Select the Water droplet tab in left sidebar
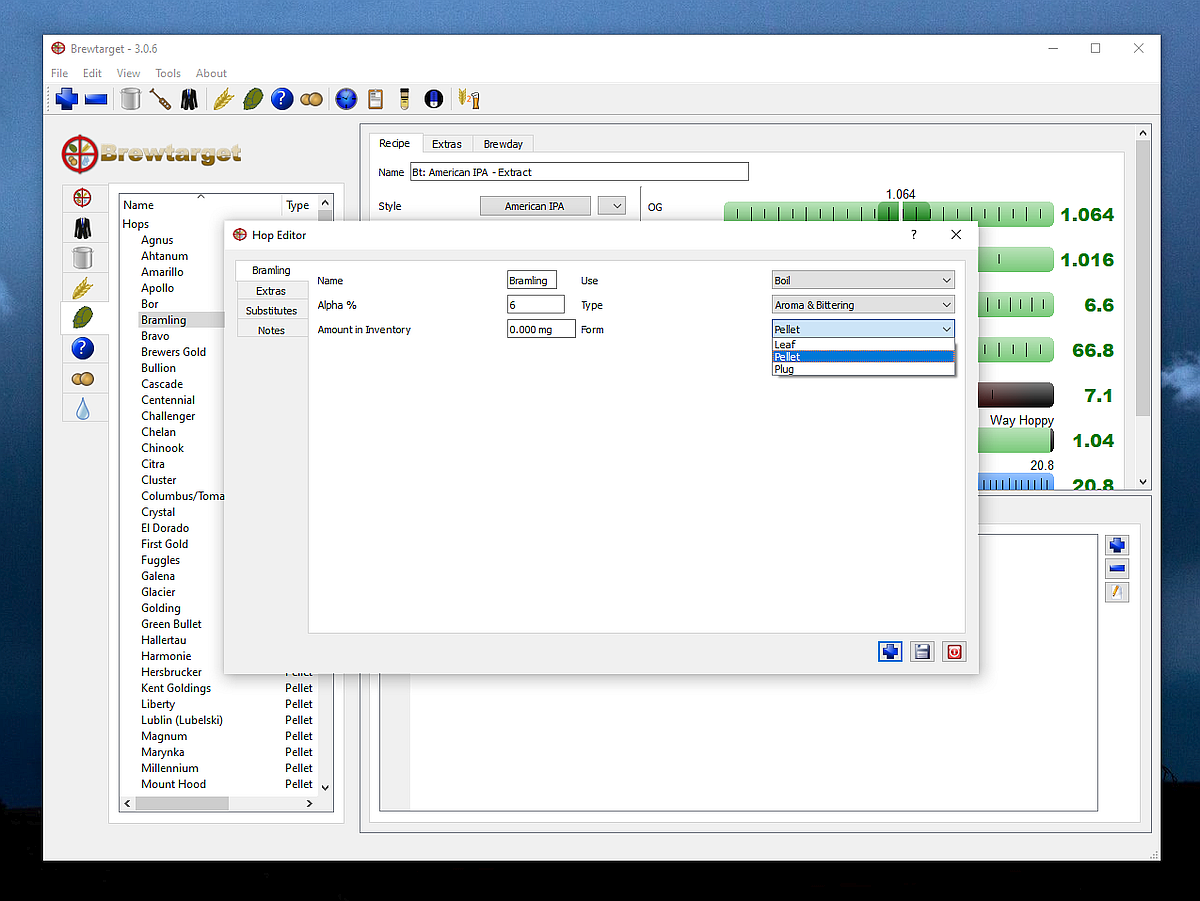 tap(82, 408)
